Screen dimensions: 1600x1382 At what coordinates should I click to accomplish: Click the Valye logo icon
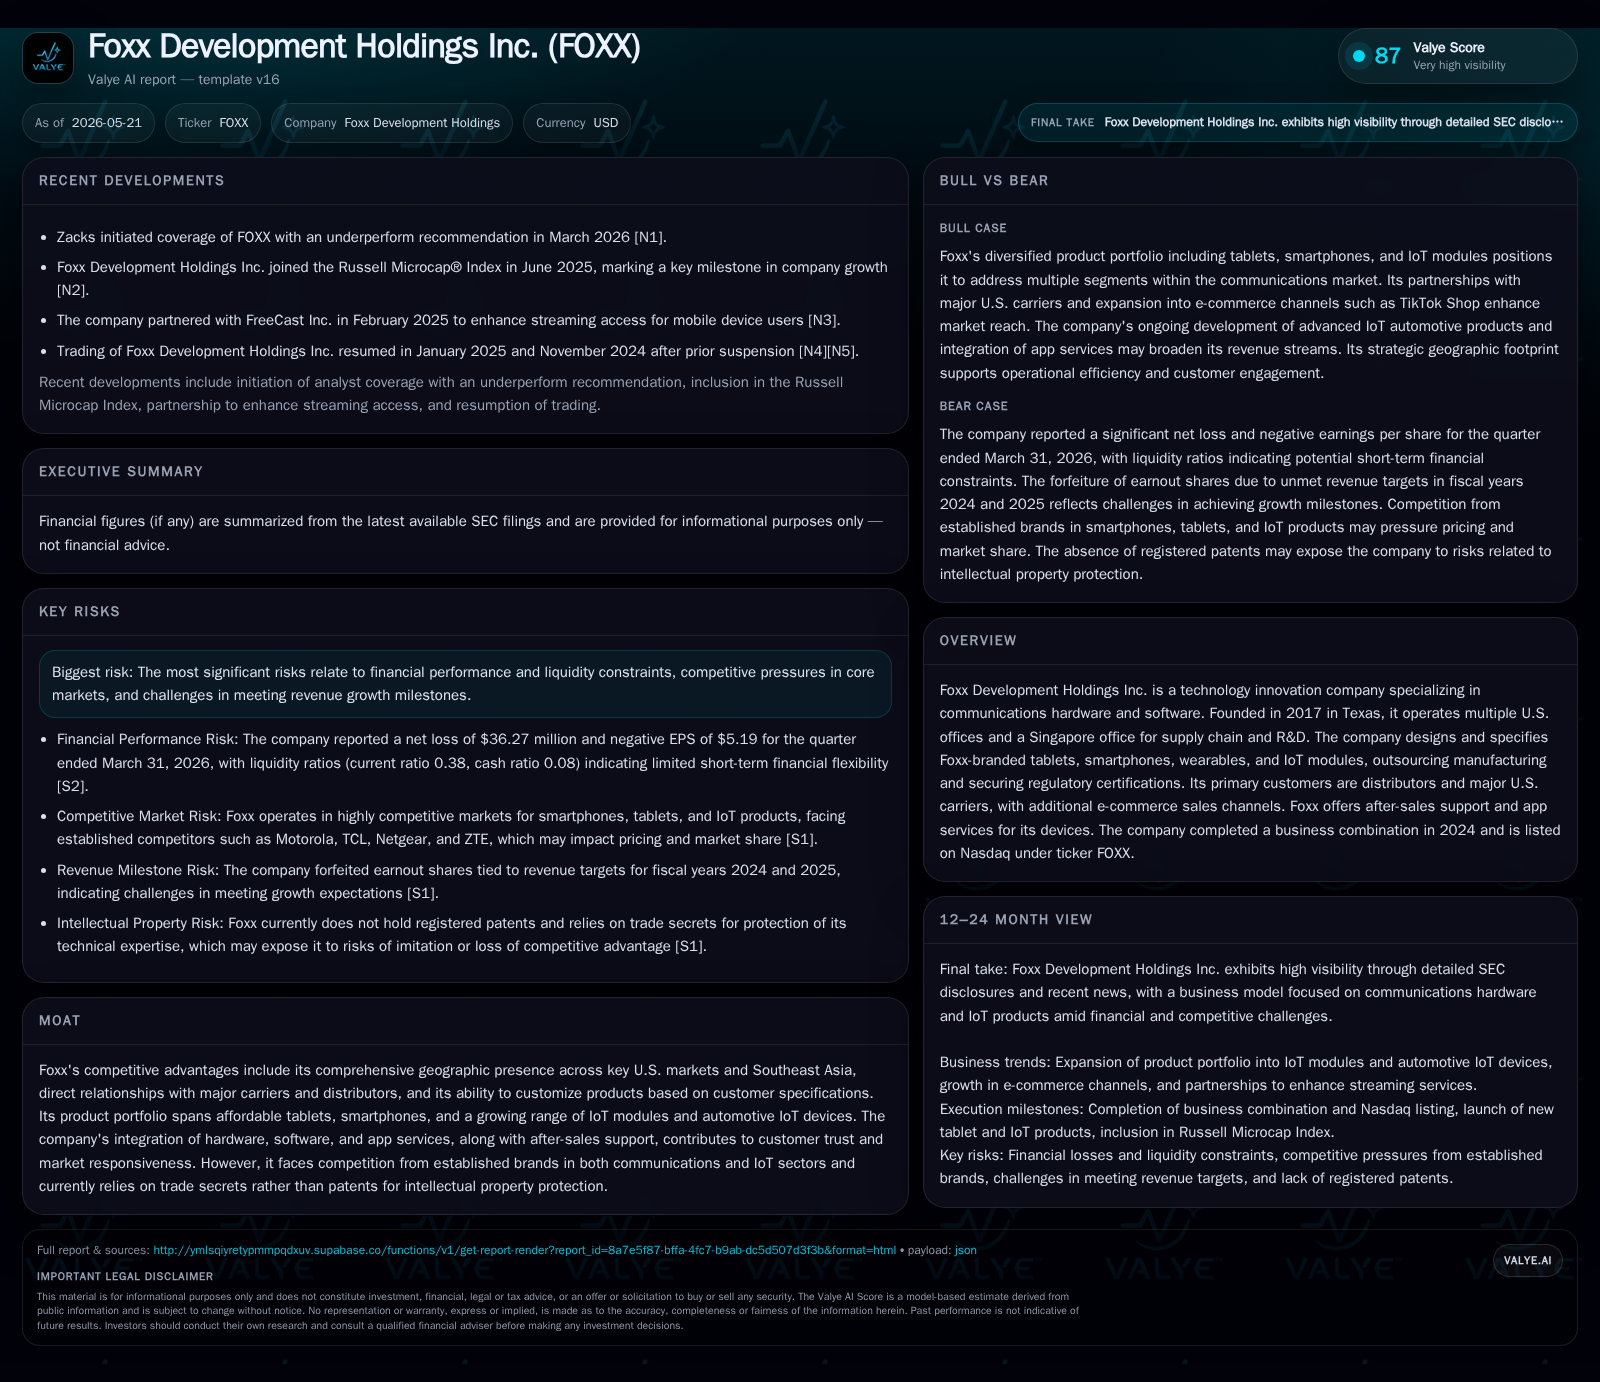tap(48, 58)
